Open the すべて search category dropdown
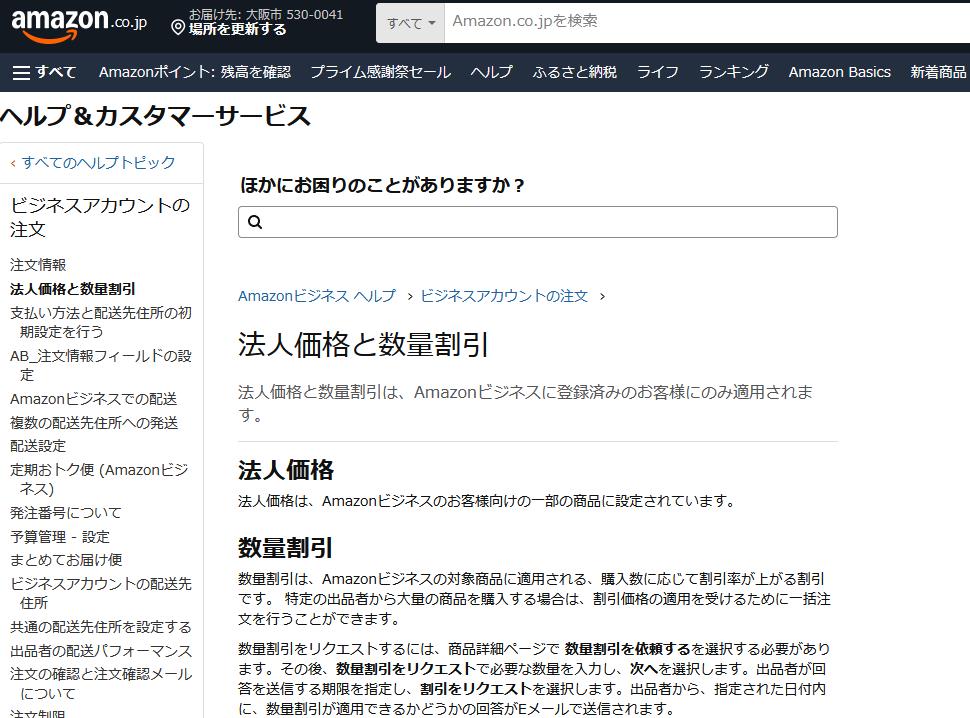Viewport: 970px width, 718px height. click(410, 22)
